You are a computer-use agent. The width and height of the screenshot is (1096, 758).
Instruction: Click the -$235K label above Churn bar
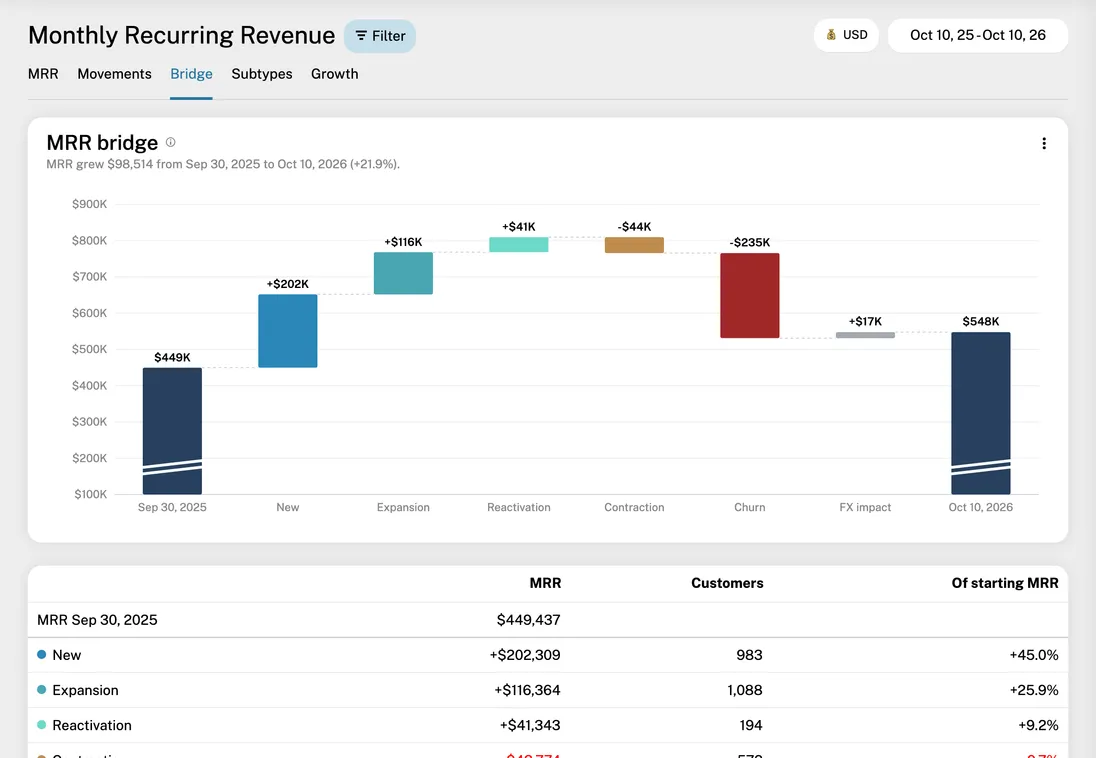click(750, 242)
